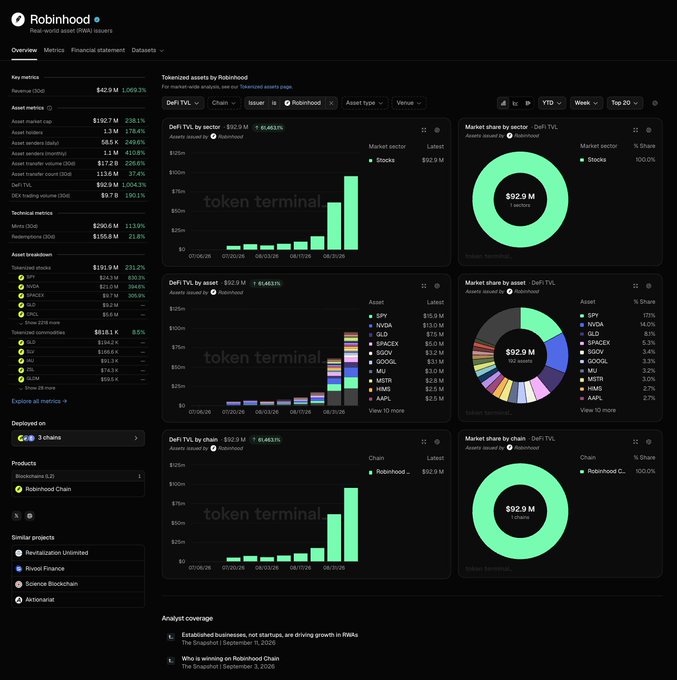This screenshot has width=677, height=680.
Task: Select the line chart view icon
Action: tap(515, 103)
